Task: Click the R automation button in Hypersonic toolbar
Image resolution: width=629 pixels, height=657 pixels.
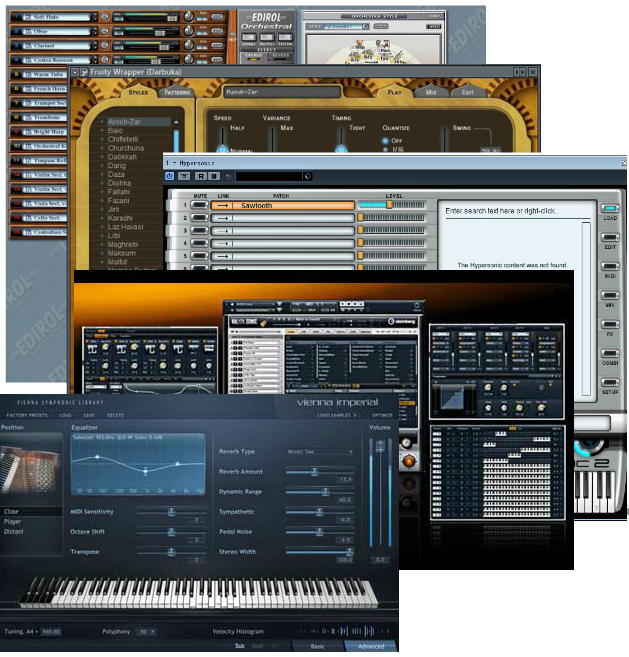Action: point(201,176)
